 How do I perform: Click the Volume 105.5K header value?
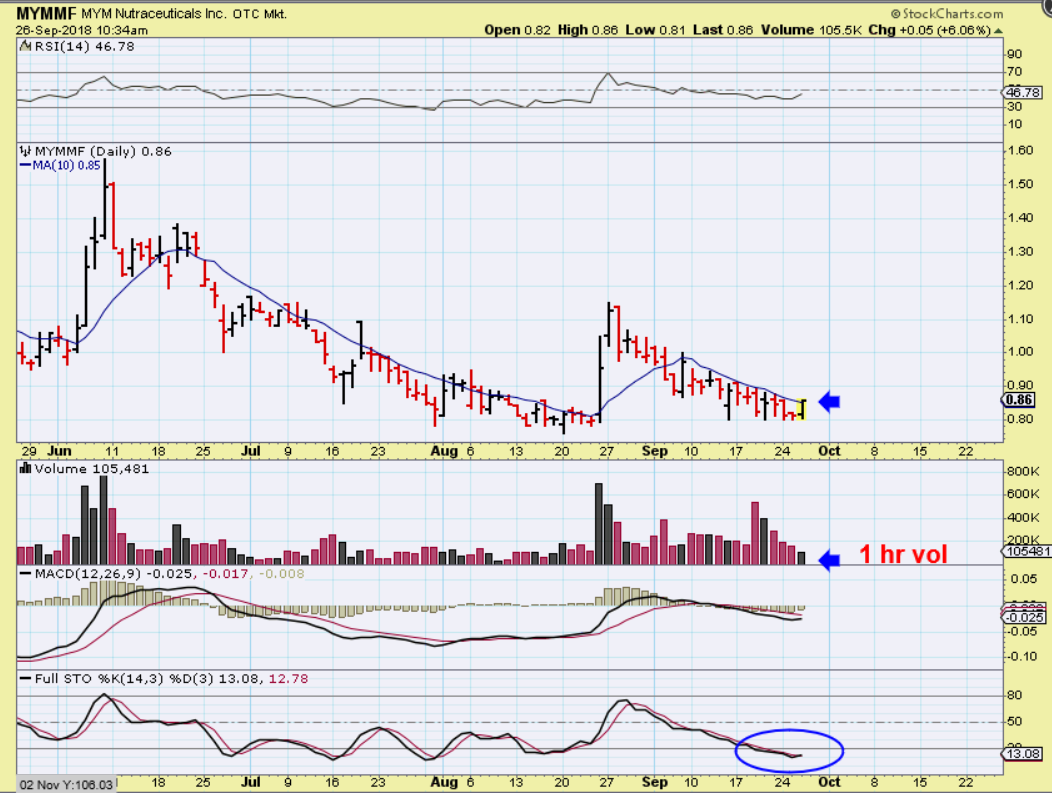point(811,30)
